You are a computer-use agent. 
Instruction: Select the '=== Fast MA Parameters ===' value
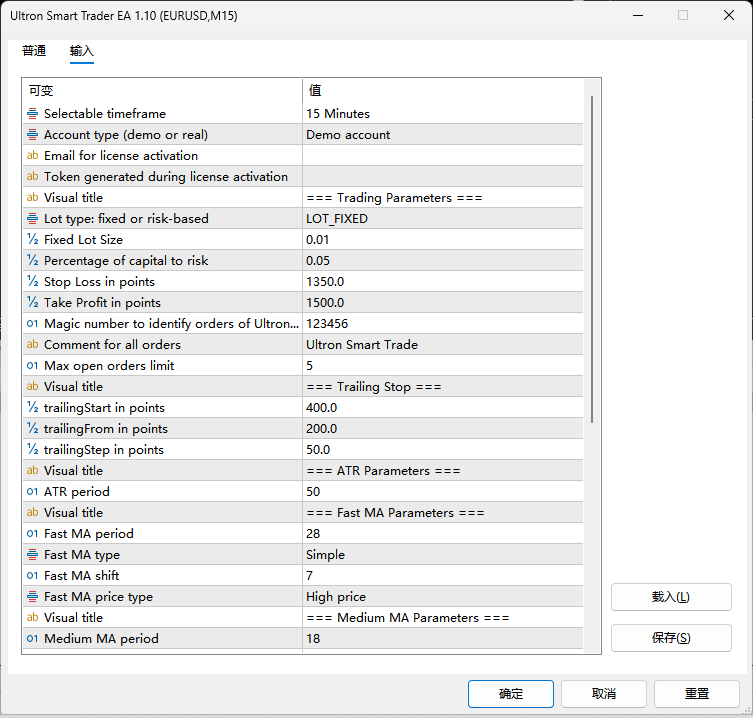point(443,513)
